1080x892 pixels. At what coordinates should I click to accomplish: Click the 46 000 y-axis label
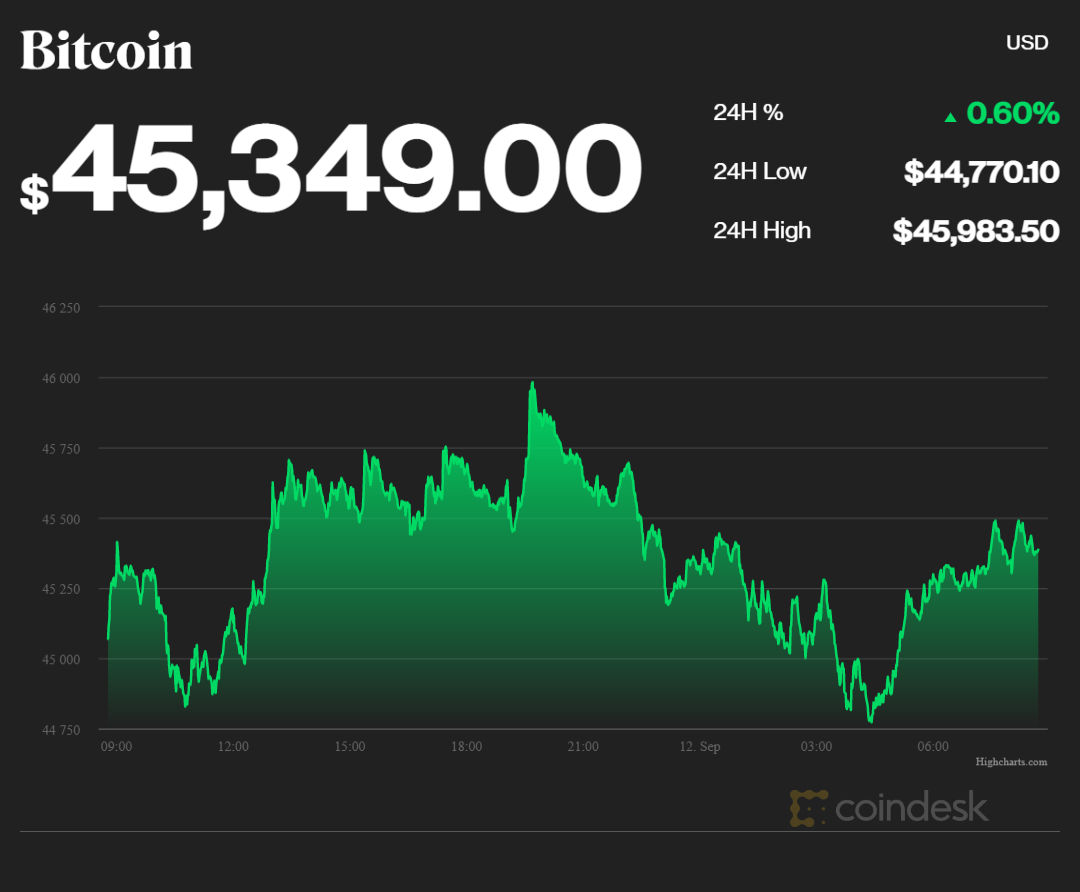[61, 378]
